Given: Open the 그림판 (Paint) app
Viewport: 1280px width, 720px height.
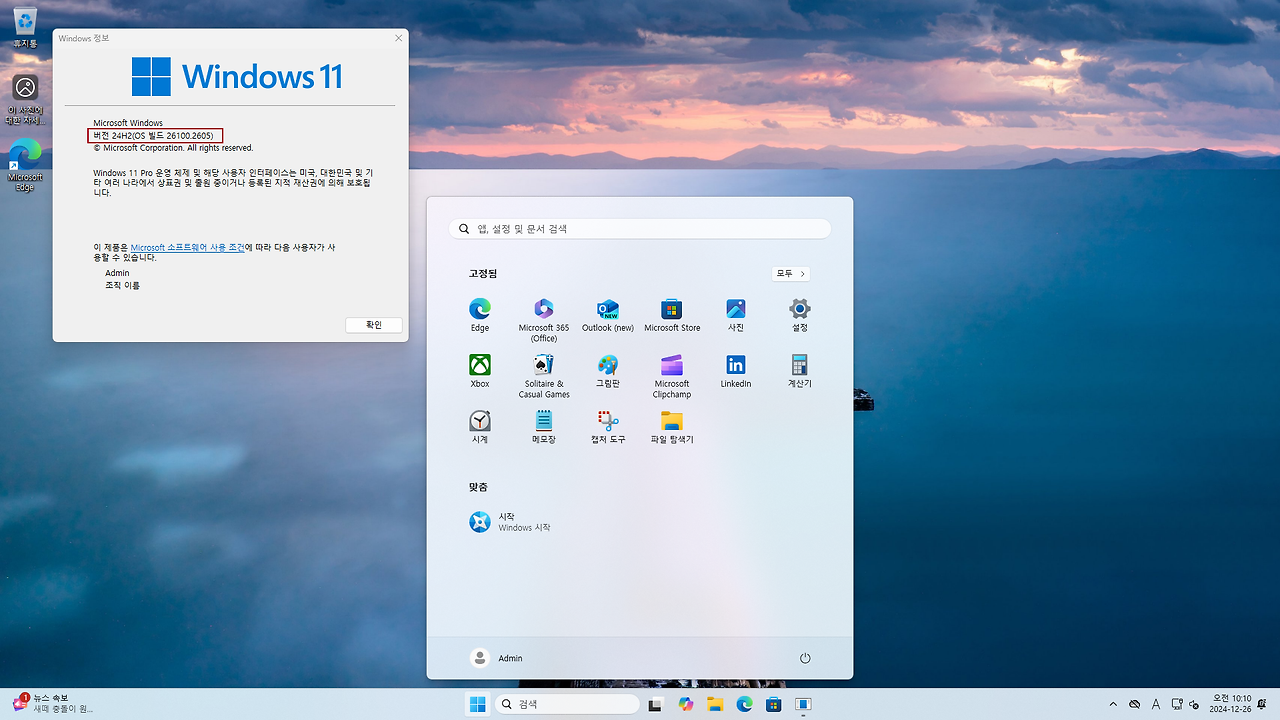Looking at the screenshot, I should (x=607, y=366).
